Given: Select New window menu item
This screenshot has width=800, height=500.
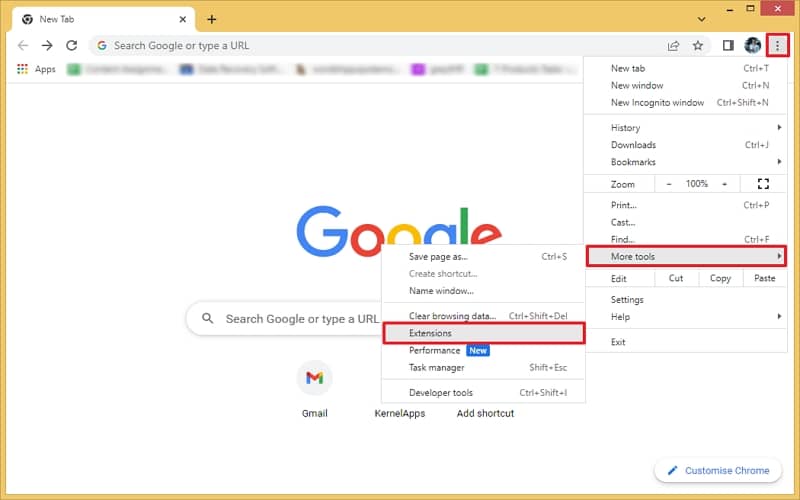Looking at the screenshot, I should (686, 85).
